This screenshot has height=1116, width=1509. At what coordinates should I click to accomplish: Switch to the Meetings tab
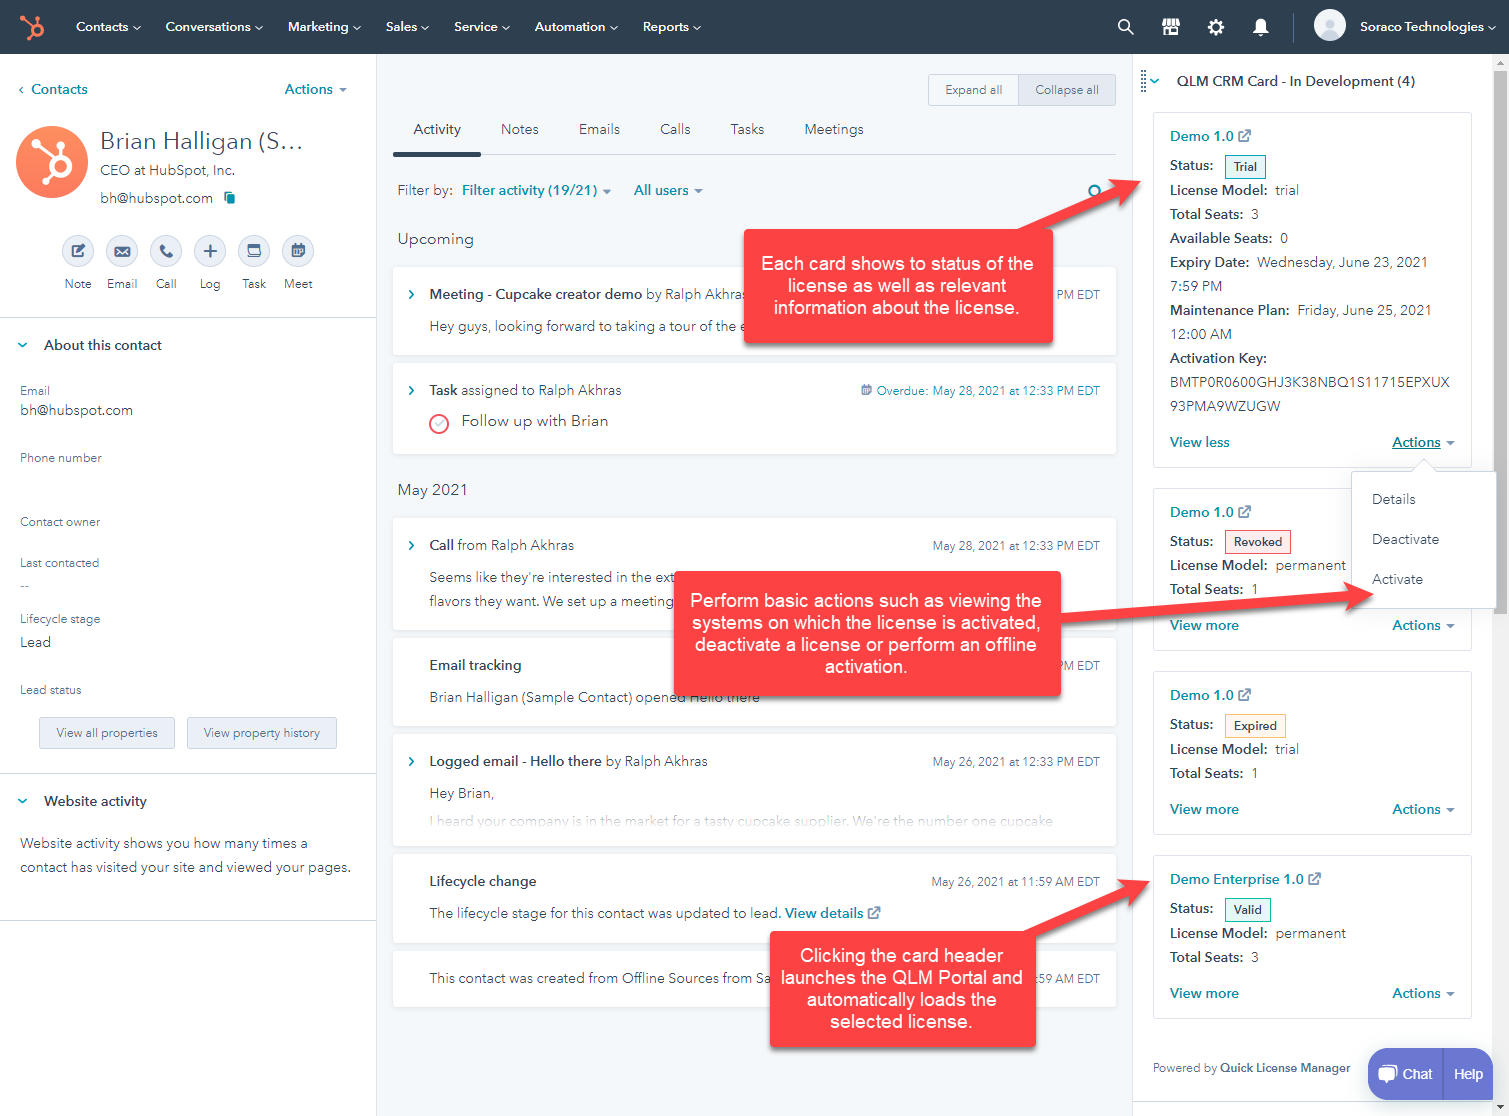click(x=834, y=130)
